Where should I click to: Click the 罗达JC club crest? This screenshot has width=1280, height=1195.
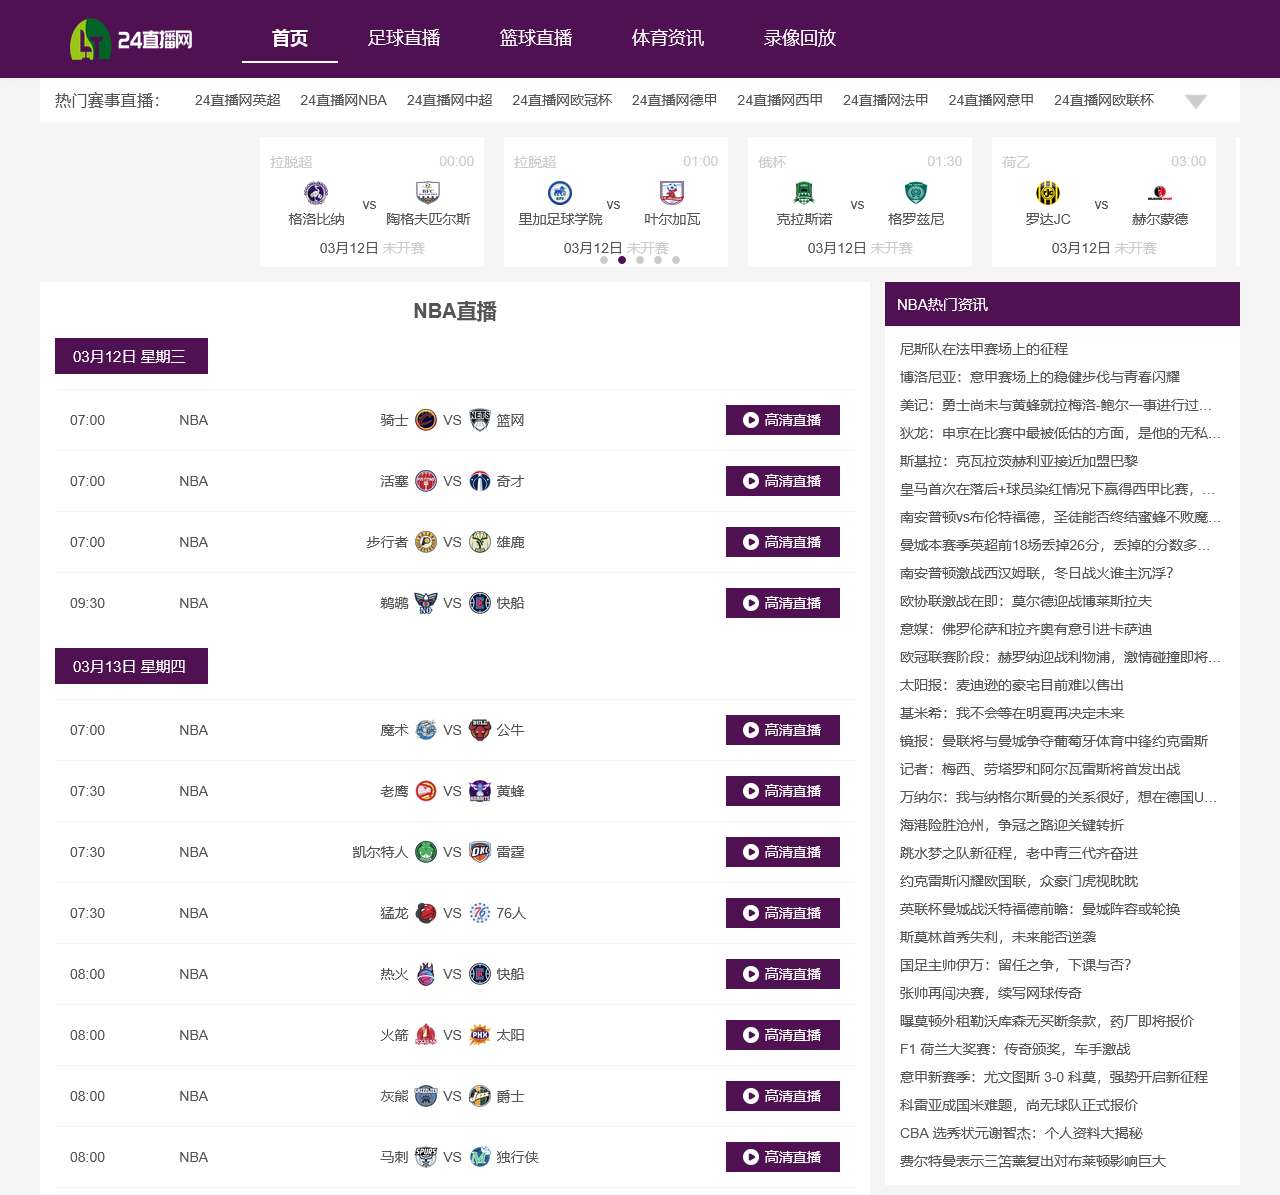[x=1048, y=192]
